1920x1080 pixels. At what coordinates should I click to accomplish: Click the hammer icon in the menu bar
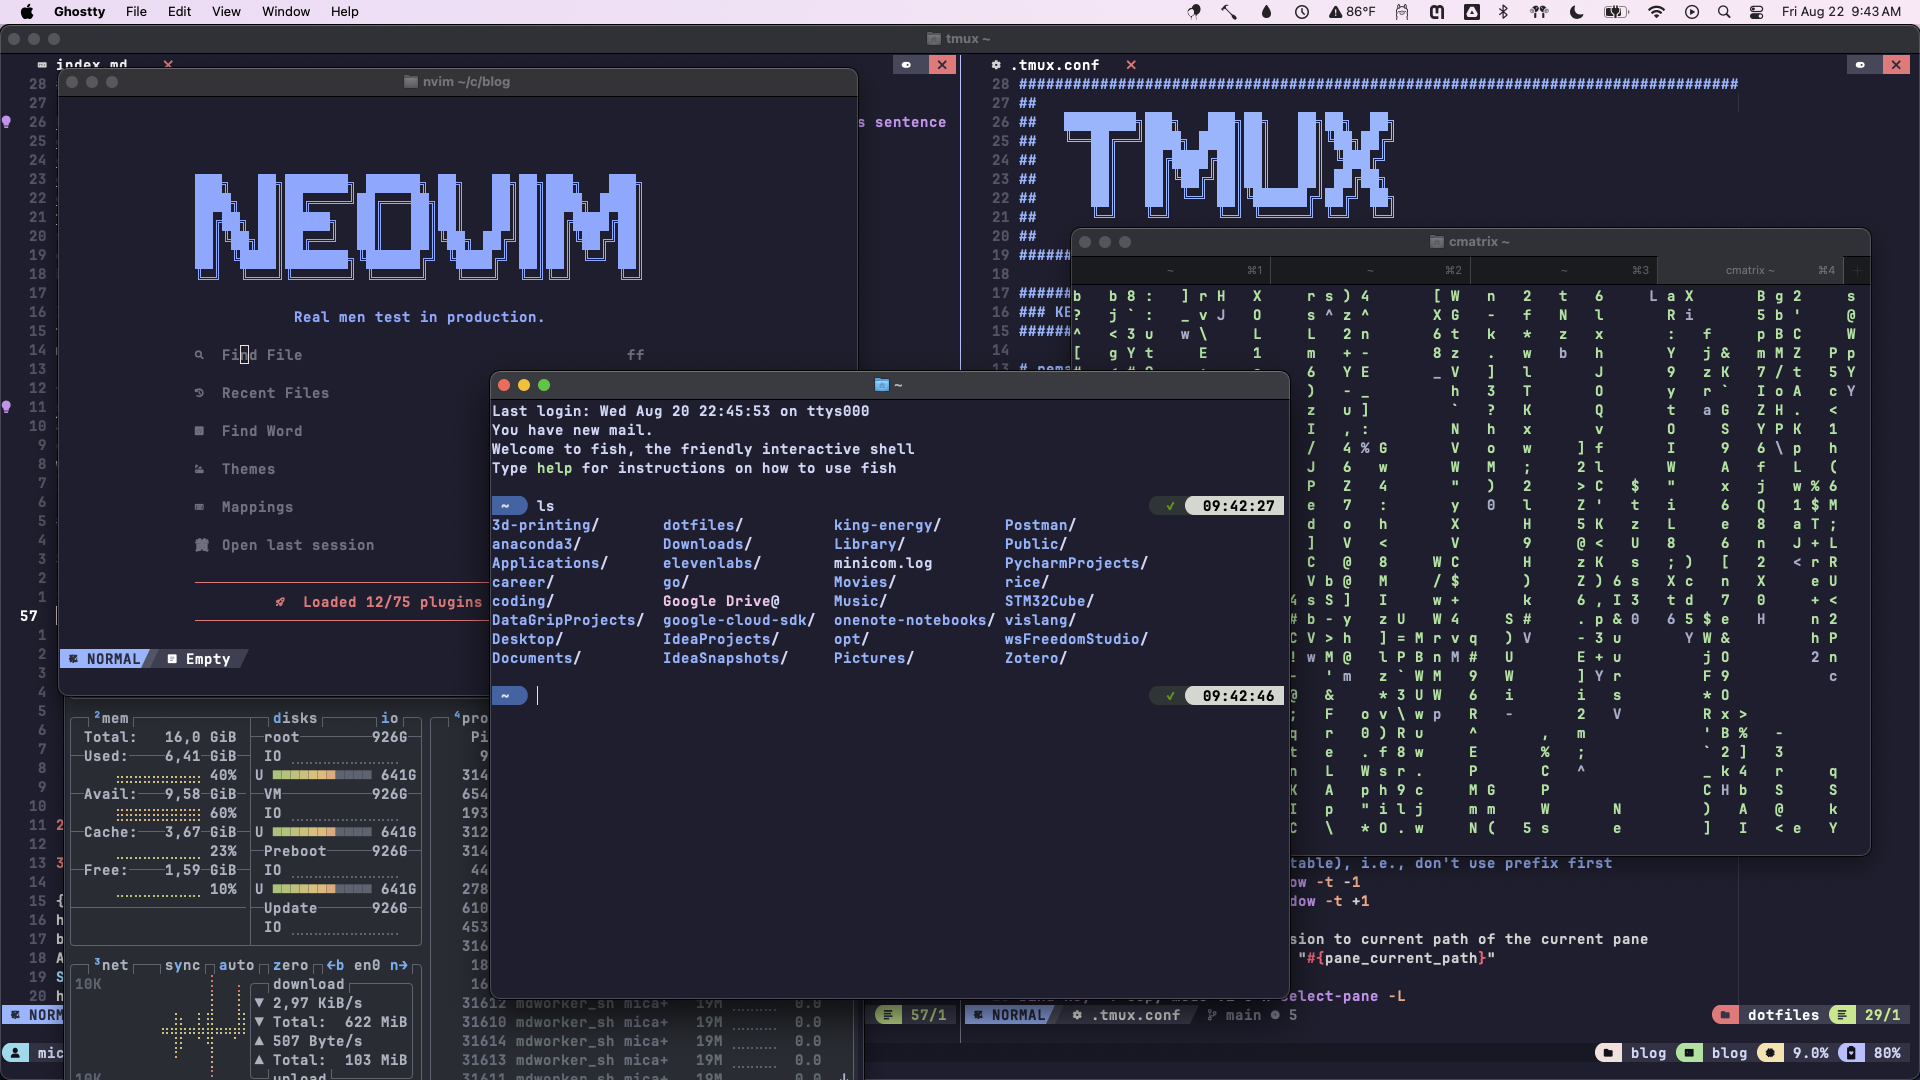tap(1229, 11)
